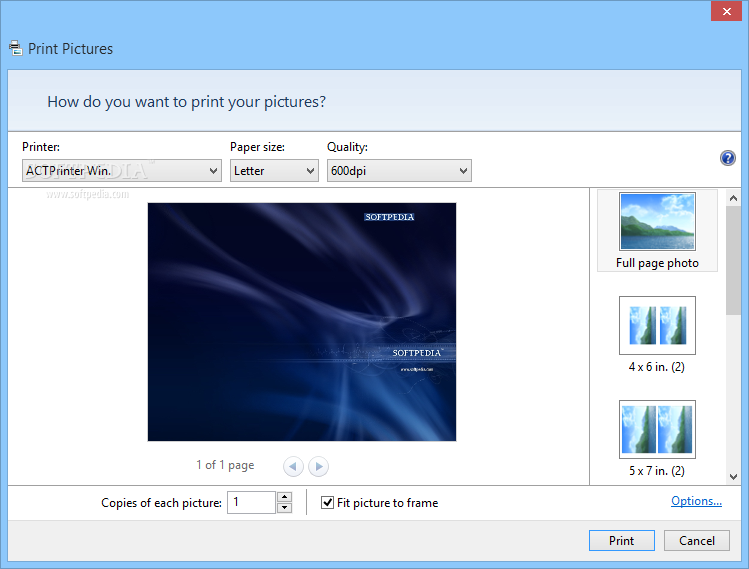
Task: Click the layout list scroll up arrow
Action: [733, 198]
